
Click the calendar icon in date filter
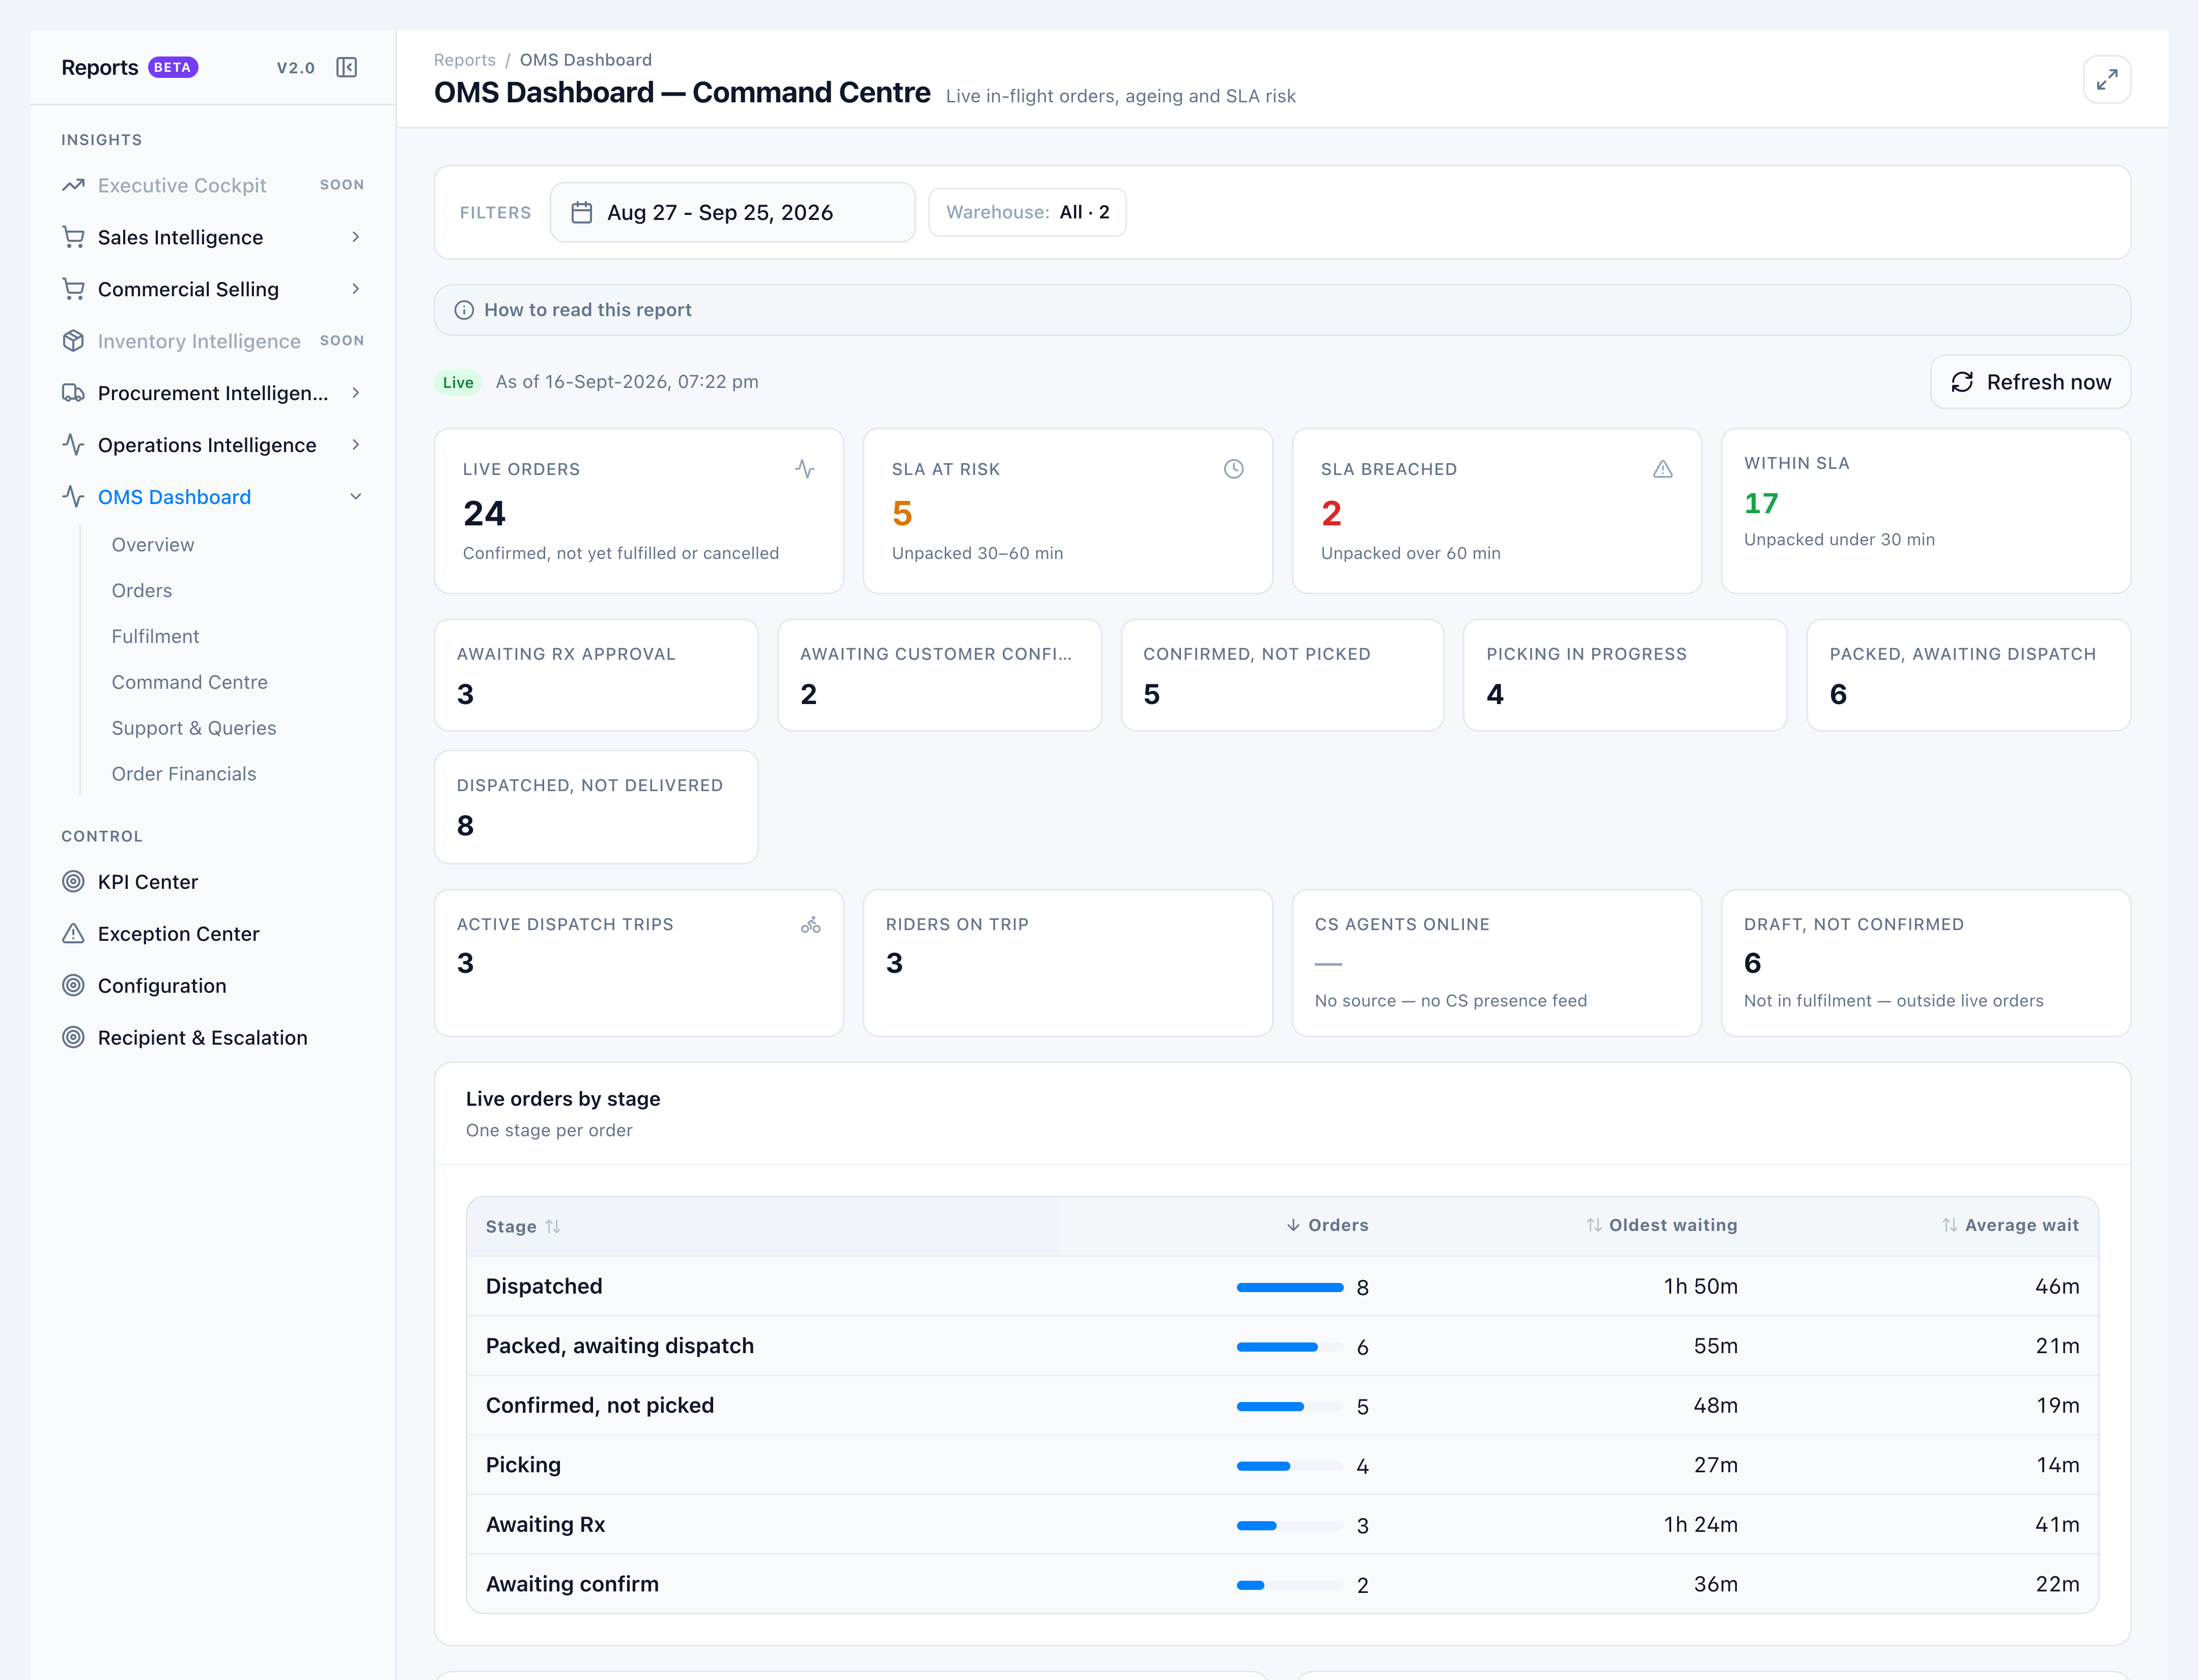pyautogui.click(x=581, y=212)
